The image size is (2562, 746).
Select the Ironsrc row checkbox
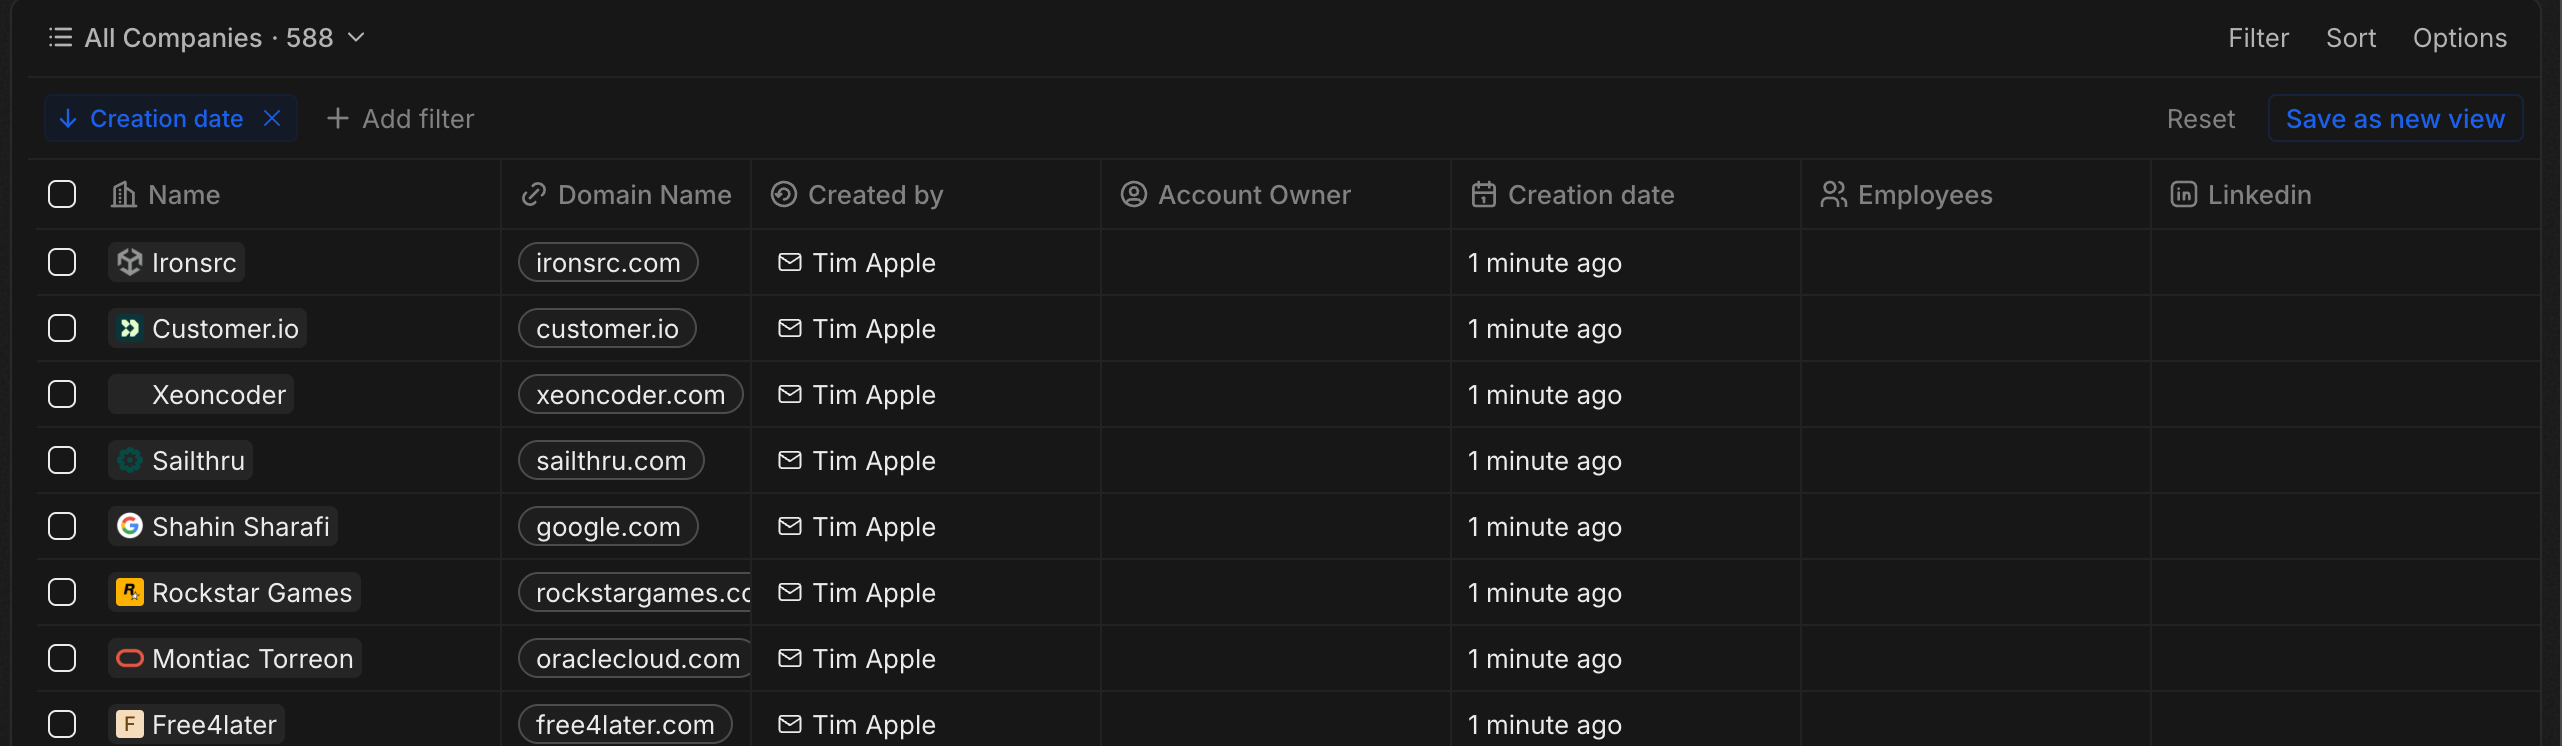pos(62,262)
